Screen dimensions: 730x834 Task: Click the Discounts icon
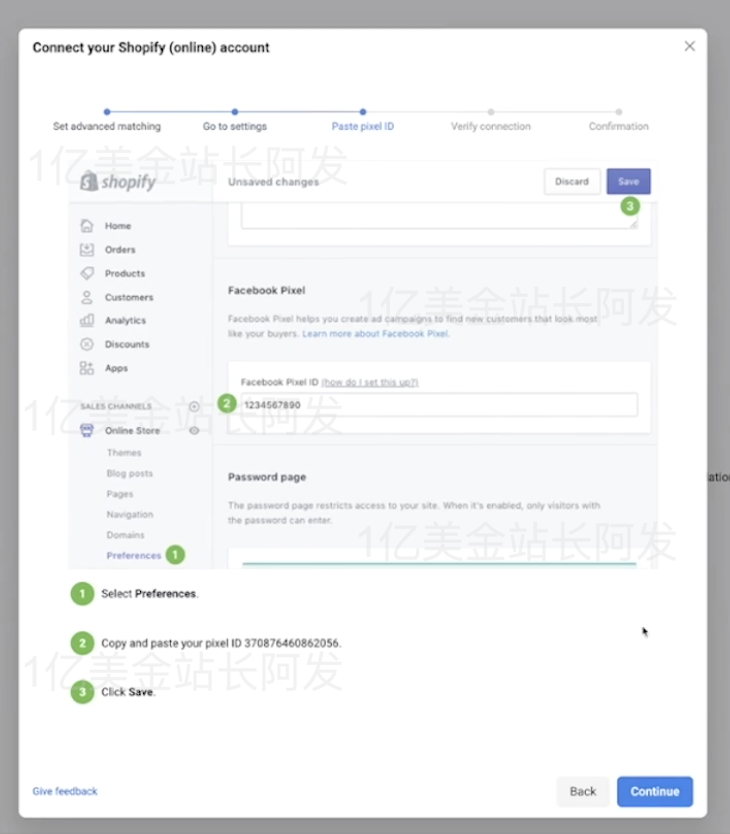[87, 344]
